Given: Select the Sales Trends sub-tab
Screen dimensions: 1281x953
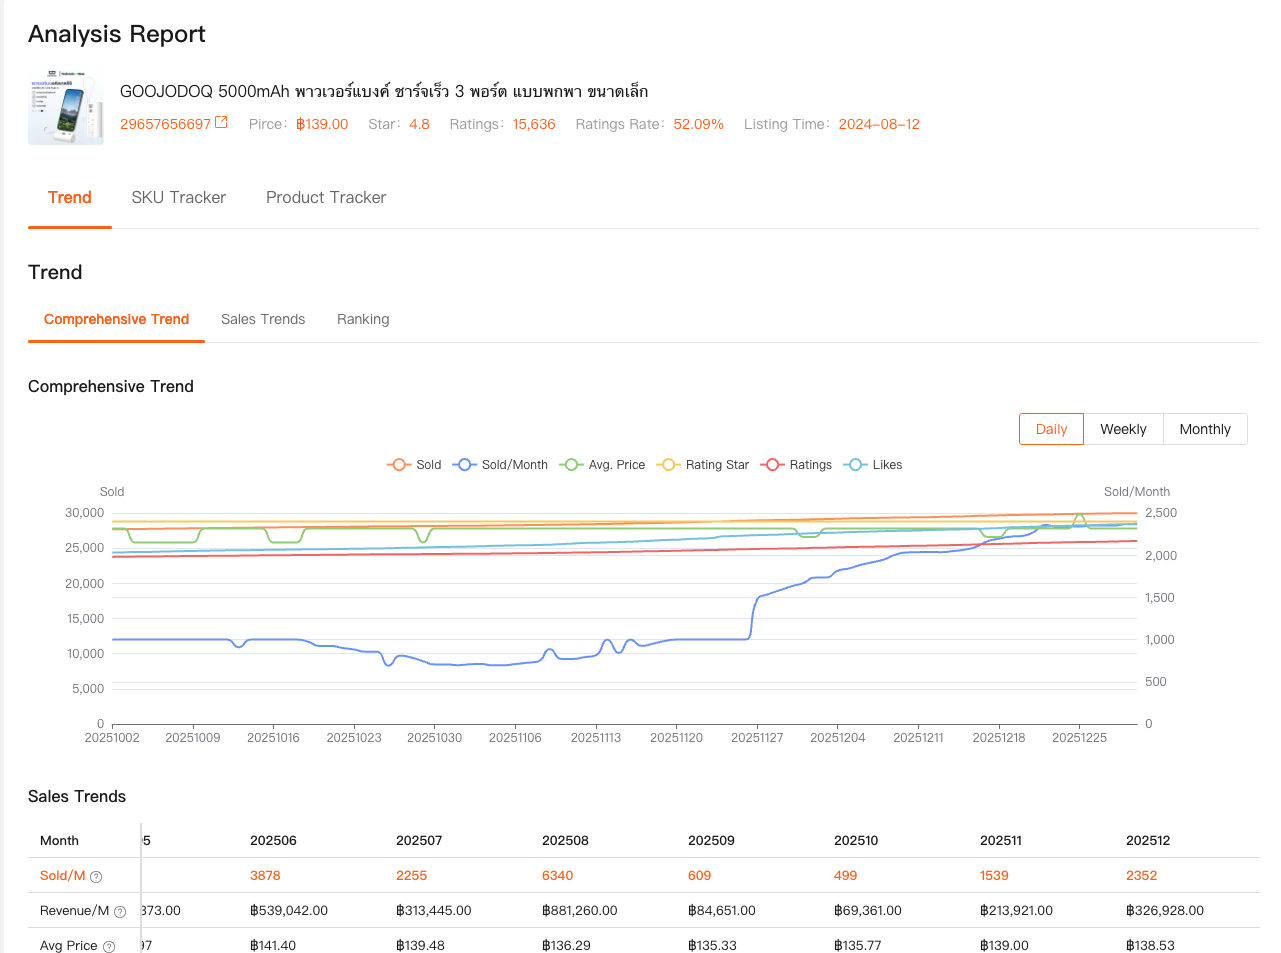Looking at the screenshot, I should click(263, 320).
